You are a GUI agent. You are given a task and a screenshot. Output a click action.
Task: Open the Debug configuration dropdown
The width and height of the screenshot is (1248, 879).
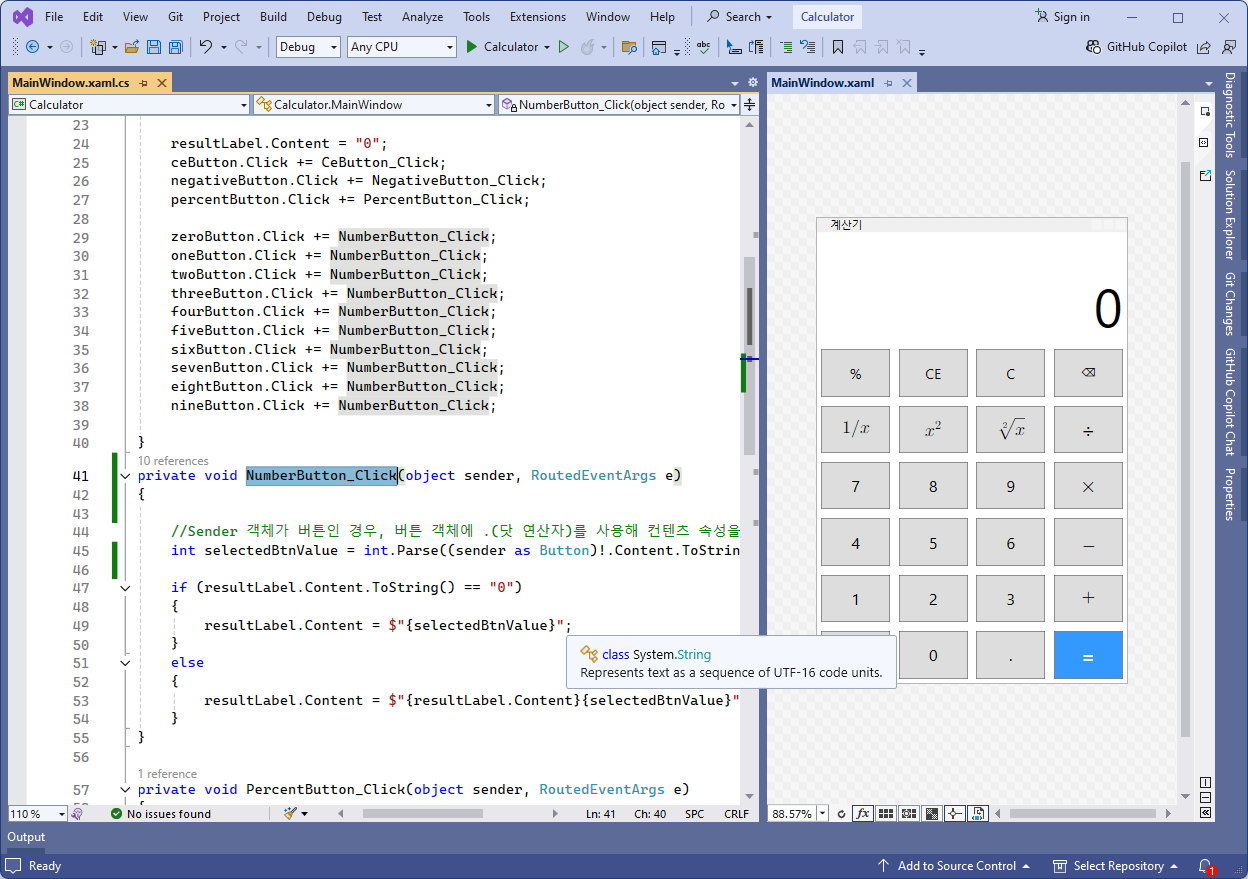click(x=307, y=47)
